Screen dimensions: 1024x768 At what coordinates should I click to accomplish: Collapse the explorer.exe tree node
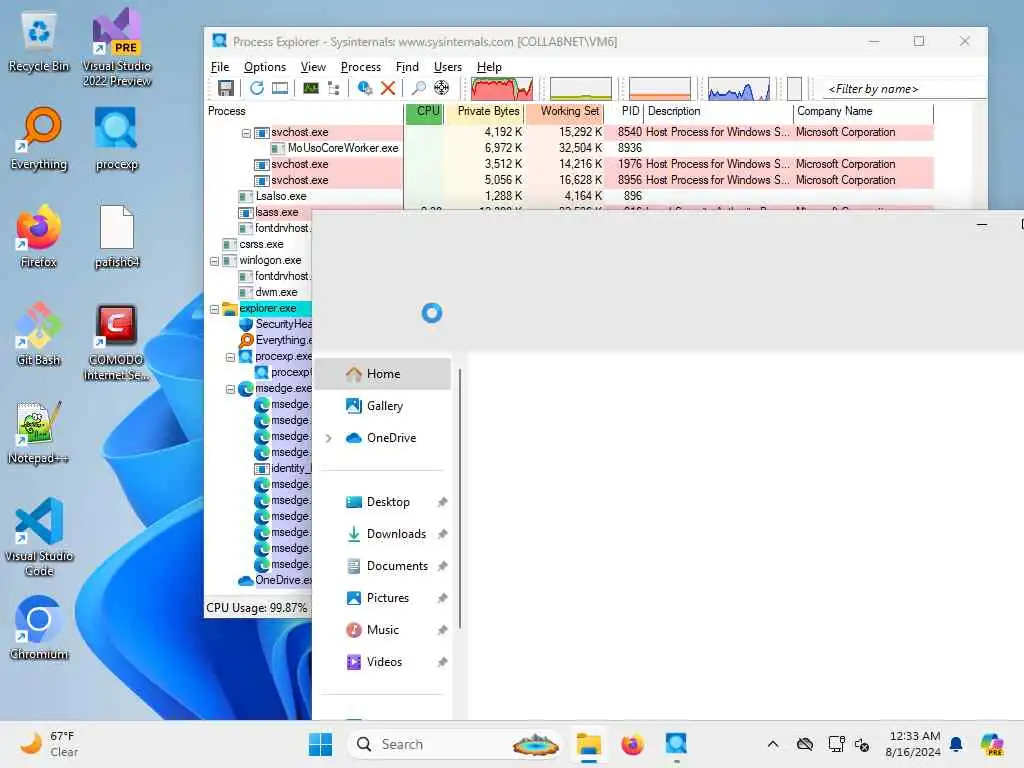pyautogui.click(x=214, y=309)
